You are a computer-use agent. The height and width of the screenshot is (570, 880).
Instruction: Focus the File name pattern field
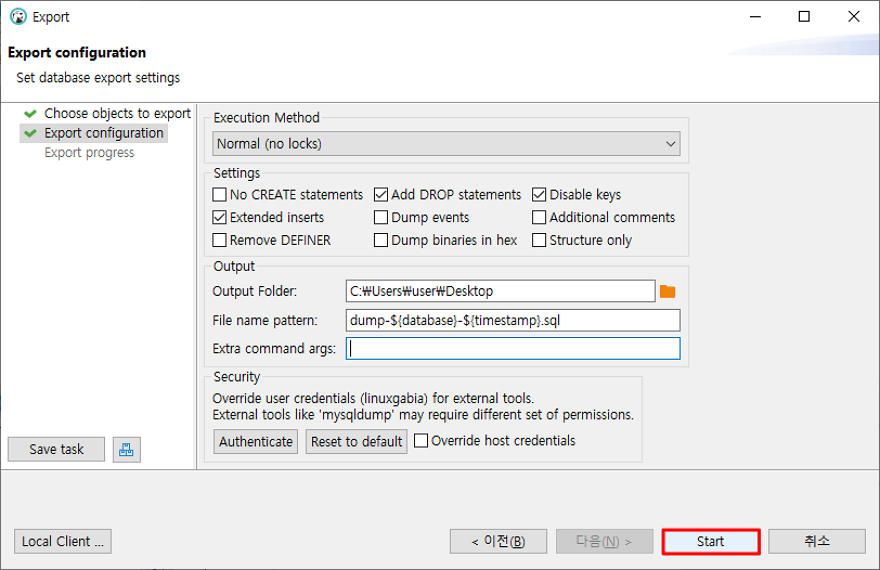(x=513, y=320)
